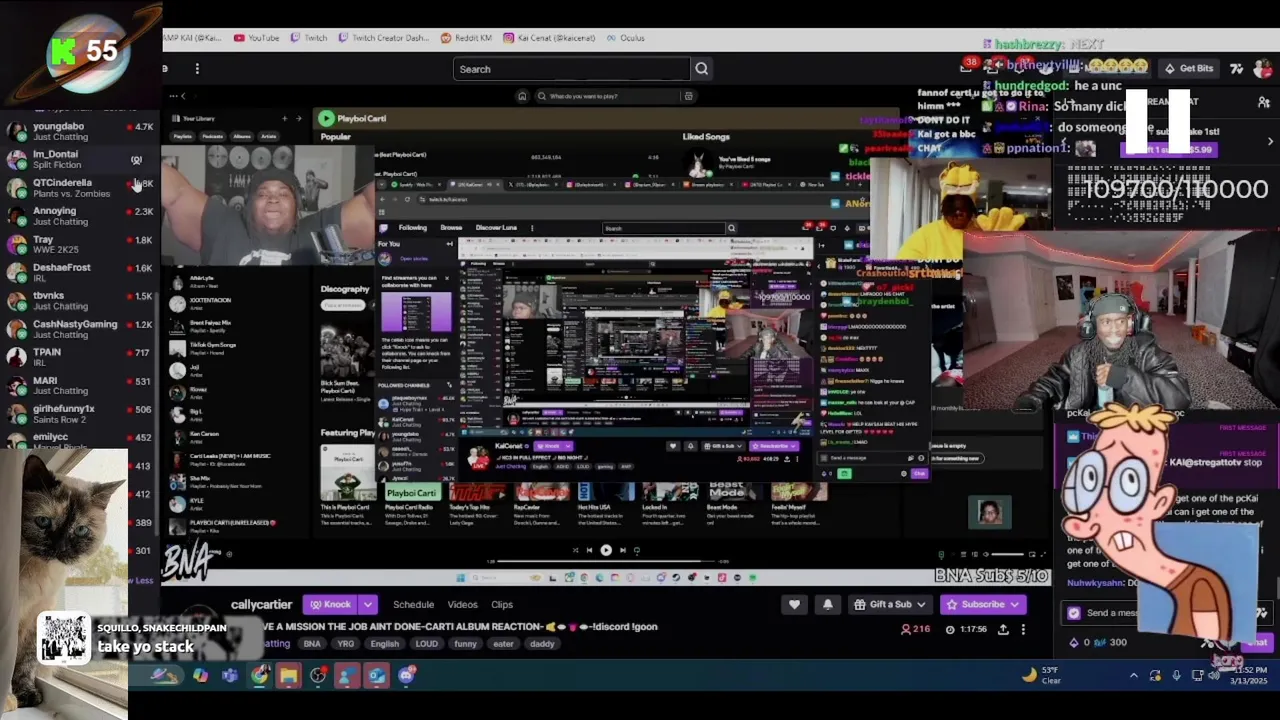Open the Reddit KM bookmark
This screenshot has height=720, width=1280.
466,38
